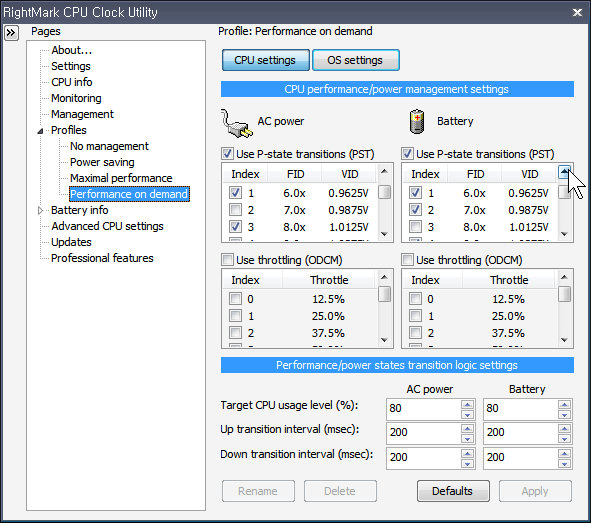Decrease AC power Up transition interval
This screenshot has height=523, width=591.
(x=467, y=439)
